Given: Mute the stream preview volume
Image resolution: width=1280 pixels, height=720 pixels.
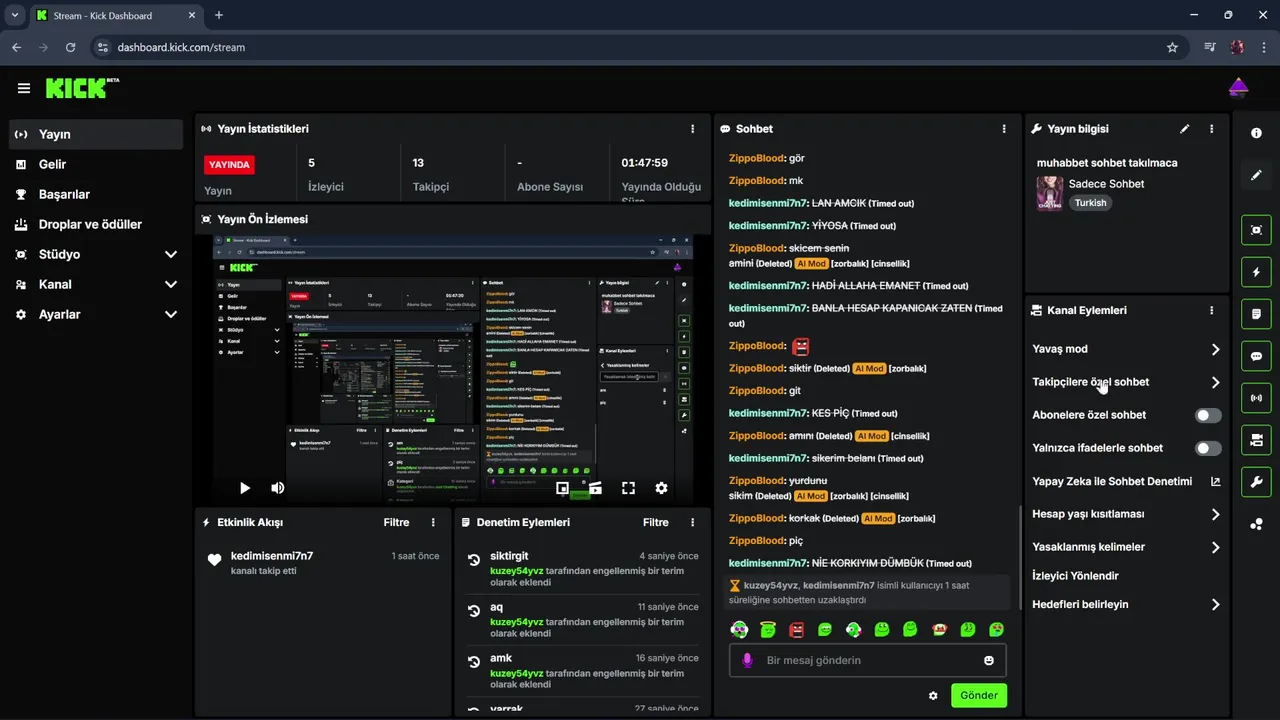Looking at the screenshot, I should tap(278, 488).
